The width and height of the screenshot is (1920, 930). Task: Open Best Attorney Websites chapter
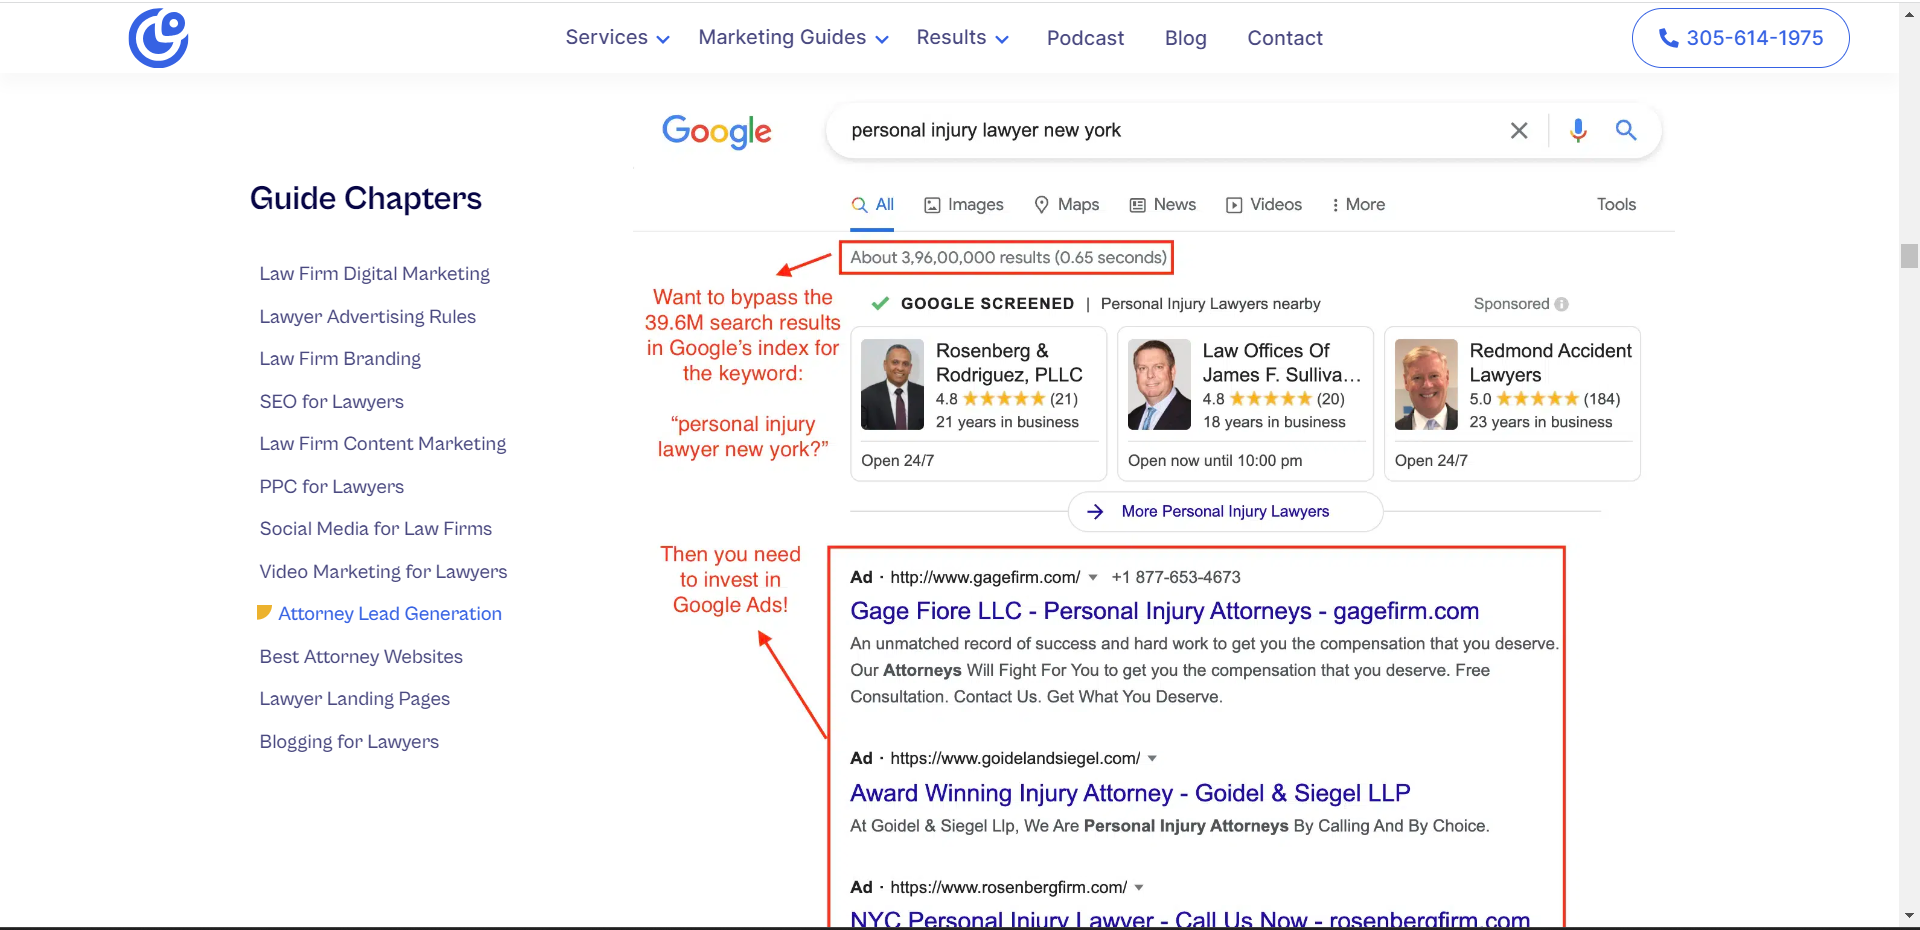361,657
